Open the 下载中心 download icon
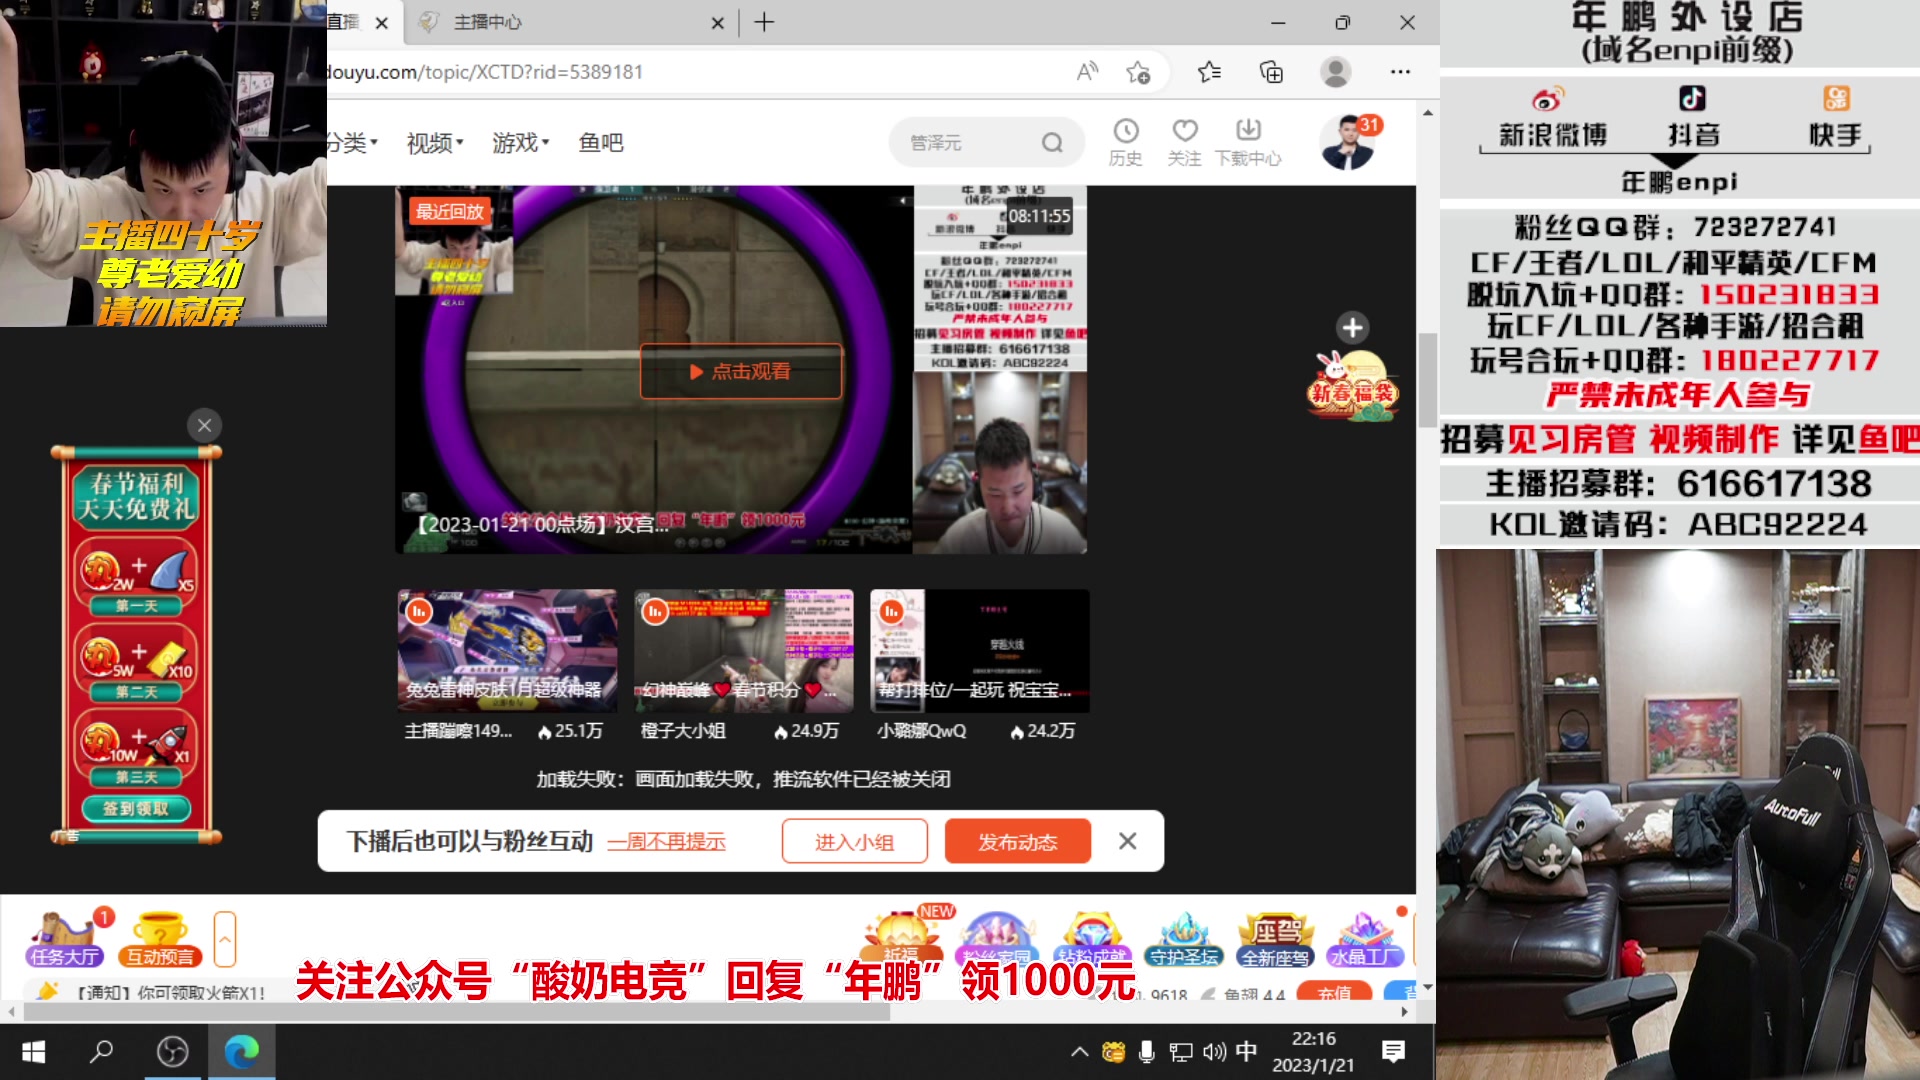 [1248, 142]
